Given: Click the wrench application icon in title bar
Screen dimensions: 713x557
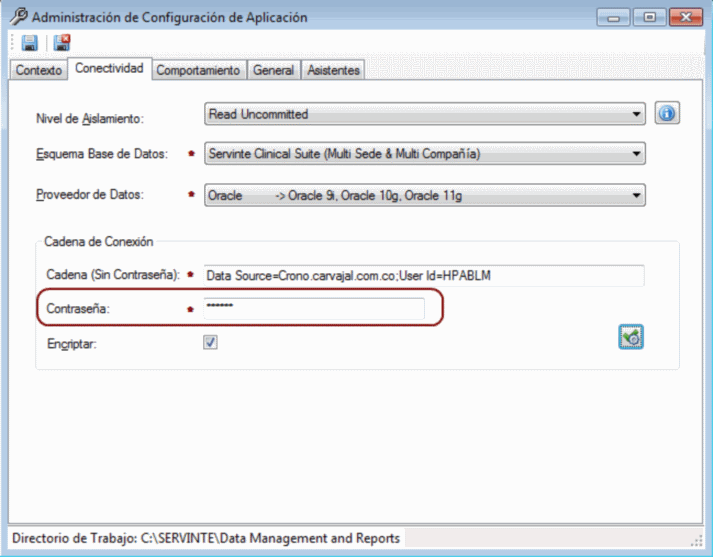Looking at the screenshot, I should (x=18, y=16).
